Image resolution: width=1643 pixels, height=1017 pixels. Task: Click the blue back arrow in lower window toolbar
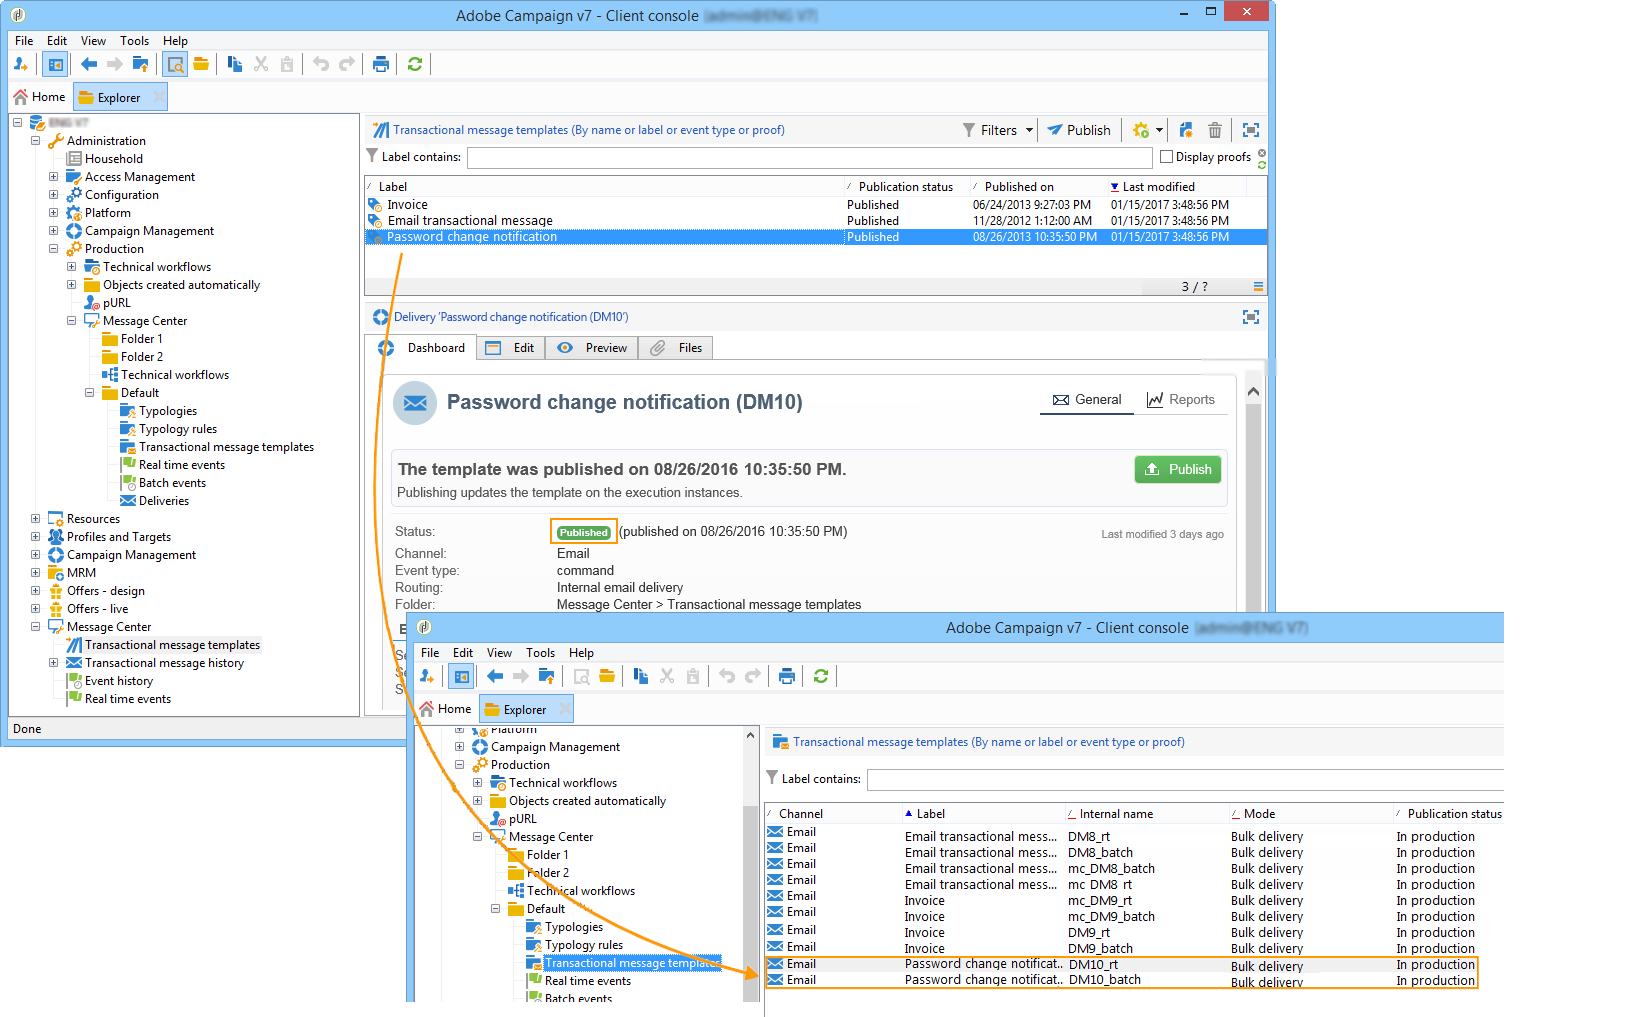[495, 676]
